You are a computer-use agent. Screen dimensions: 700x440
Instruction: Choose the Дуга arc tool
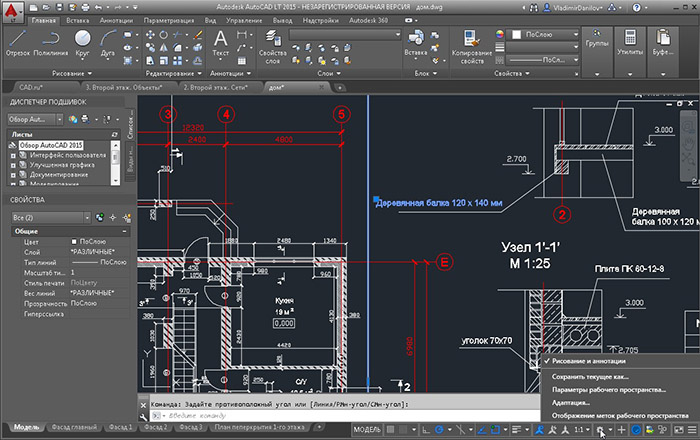coord(108,43)
